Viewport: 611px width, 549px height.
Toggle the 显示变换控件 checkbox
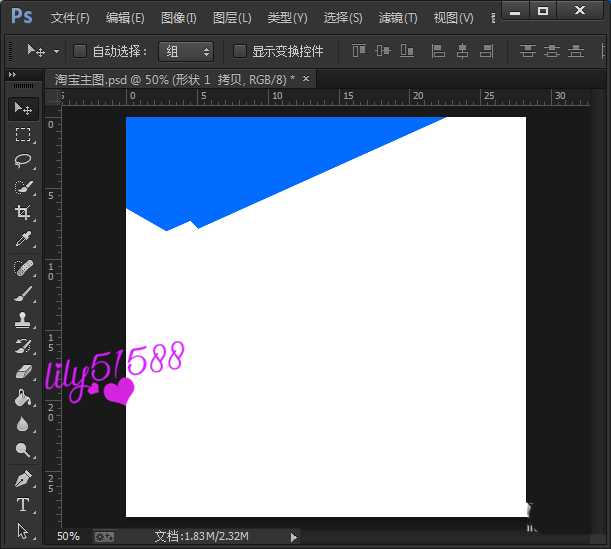tap(240, 51)
